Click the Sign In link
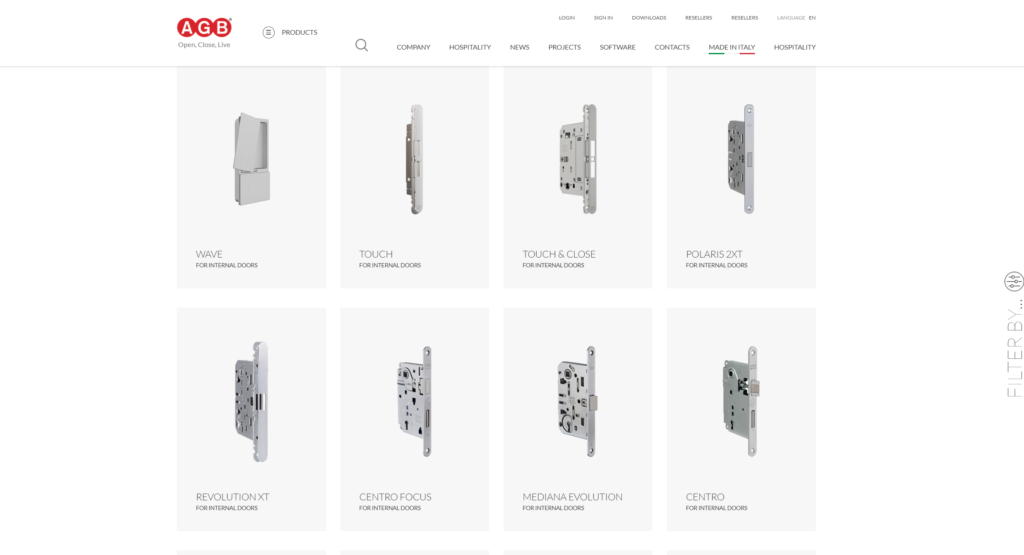 tap(603, 18)
